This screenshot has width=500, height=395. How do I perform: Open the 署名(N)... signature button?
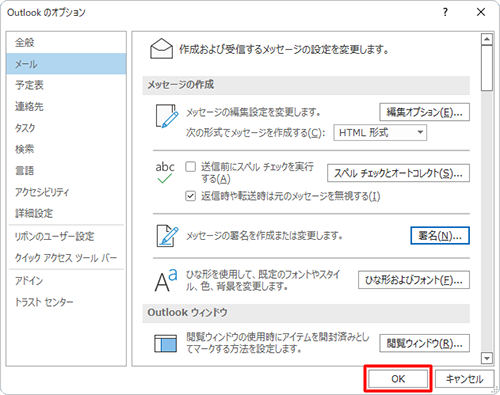coord(440,236)
